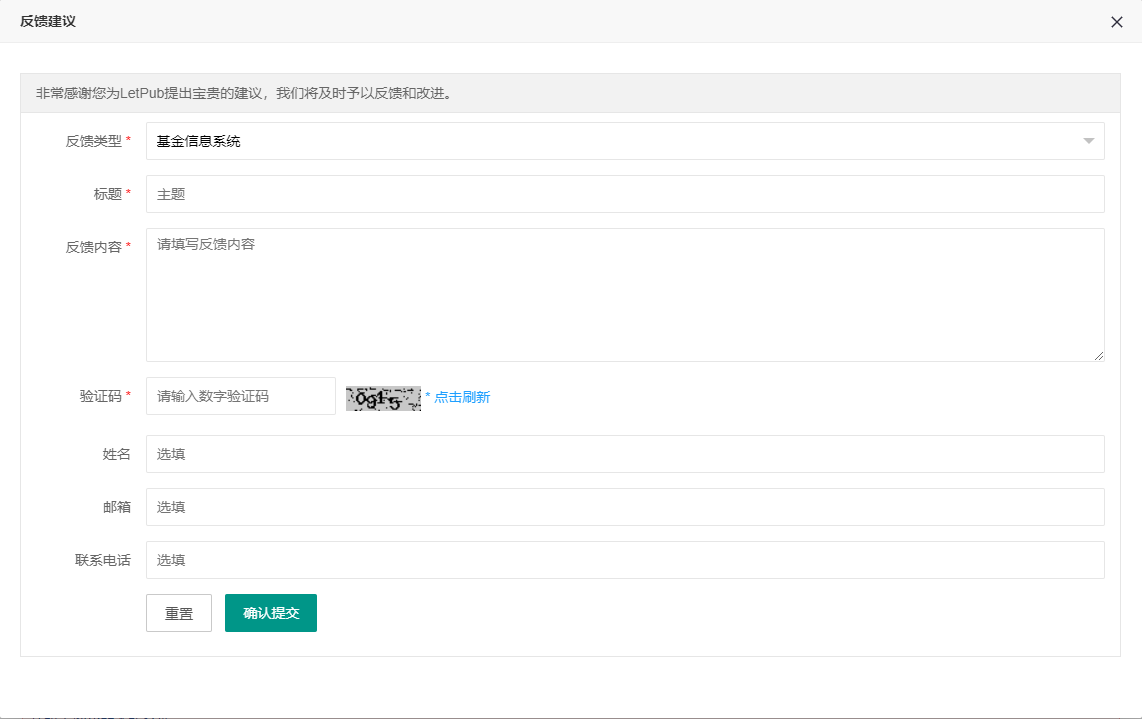Refresh captcha via 点击刷新 link

coord(461,397)
